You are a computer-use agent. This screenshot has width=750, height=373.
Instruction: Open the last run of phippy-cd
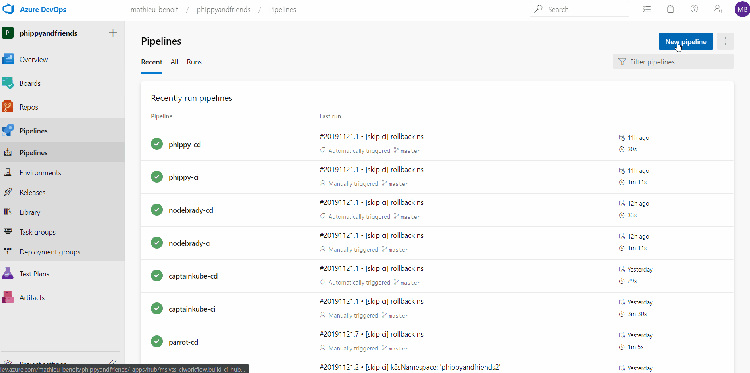[371, 137]
